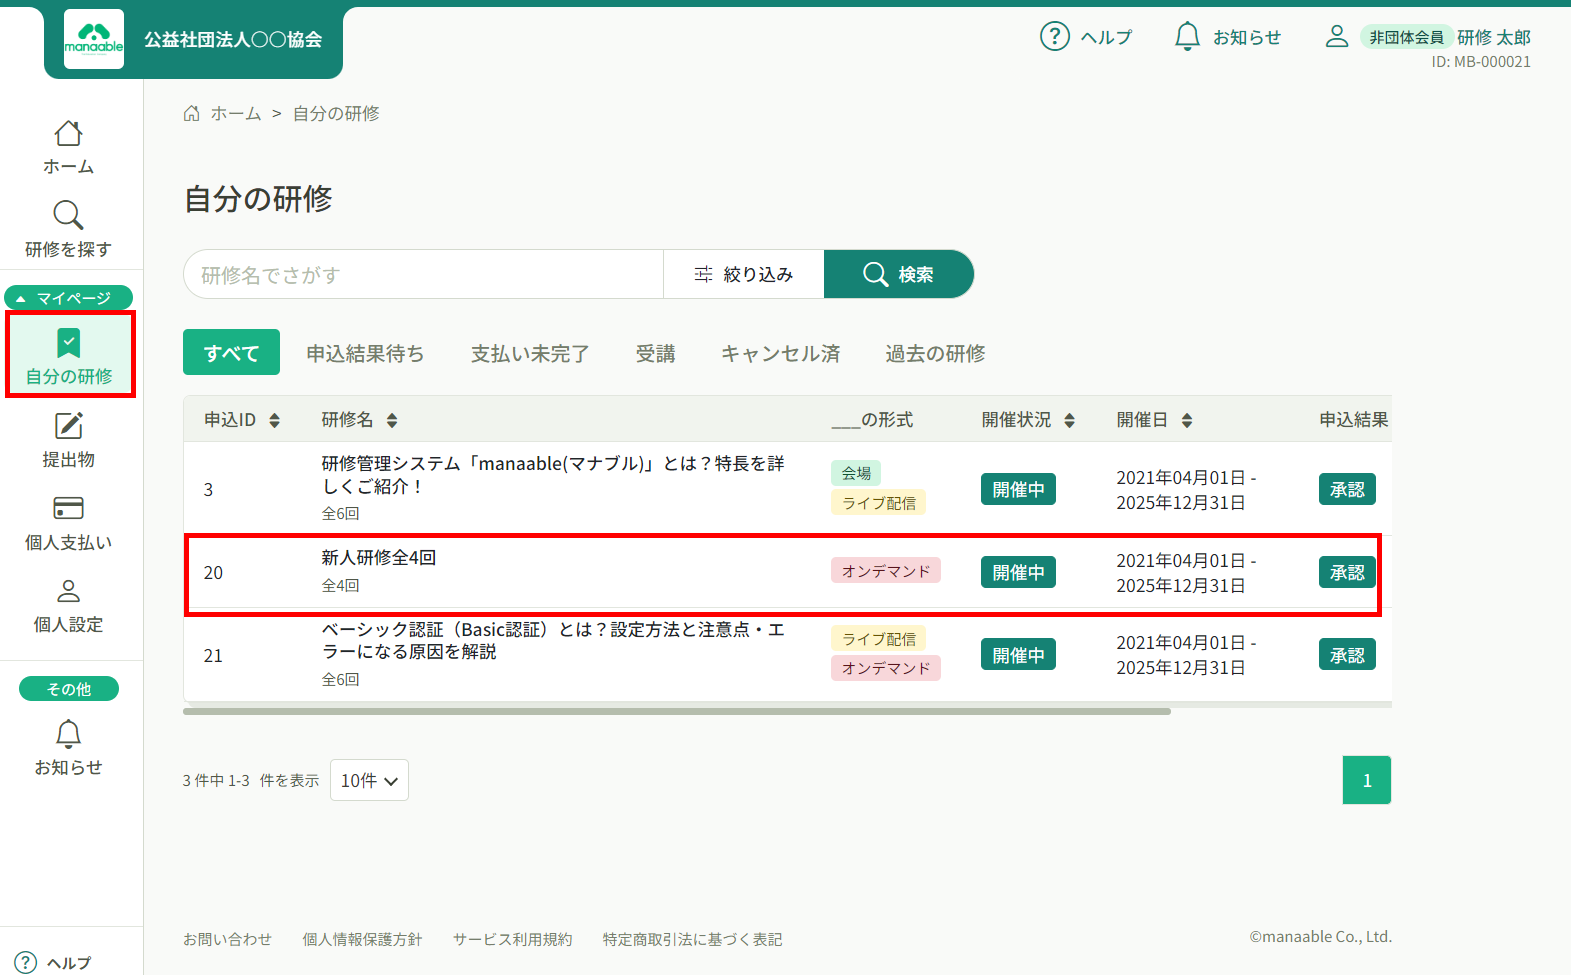Click the 研修名でさがす search field
Screen dimensions: 1571x975
424,274
